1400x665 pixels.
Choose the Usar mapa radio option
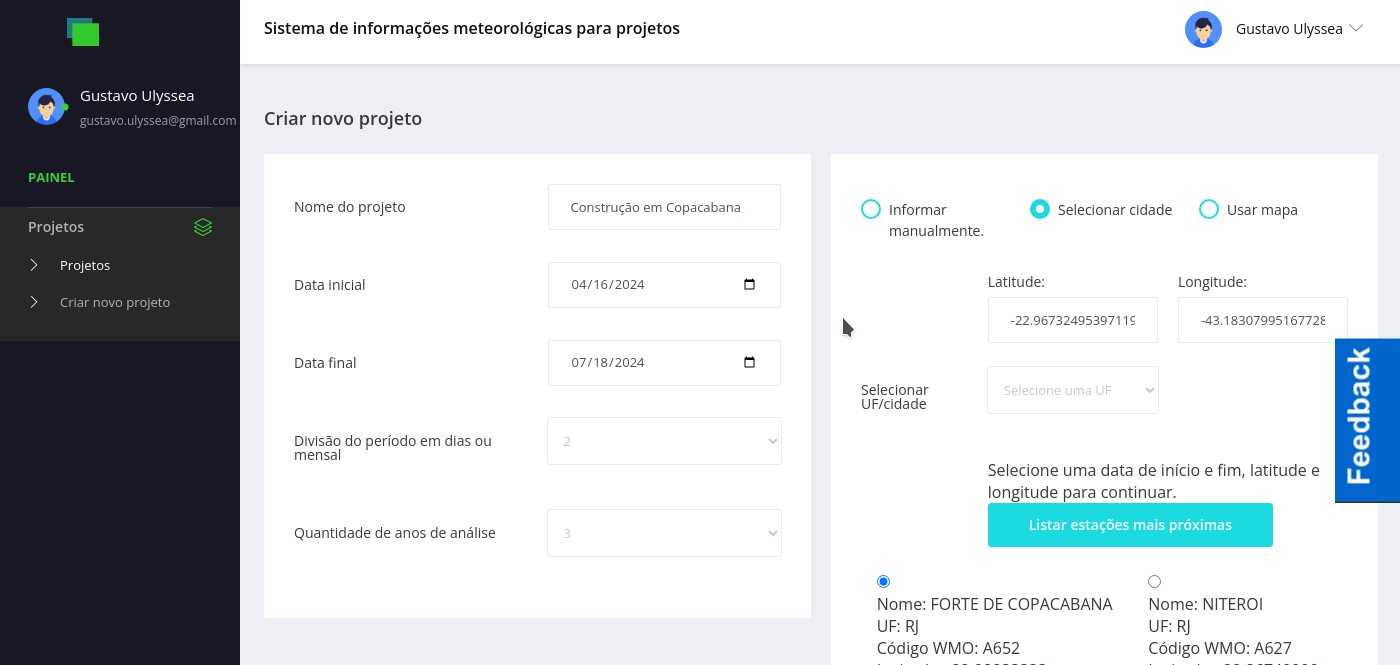pyautogui.click(x=1209, y=209)
